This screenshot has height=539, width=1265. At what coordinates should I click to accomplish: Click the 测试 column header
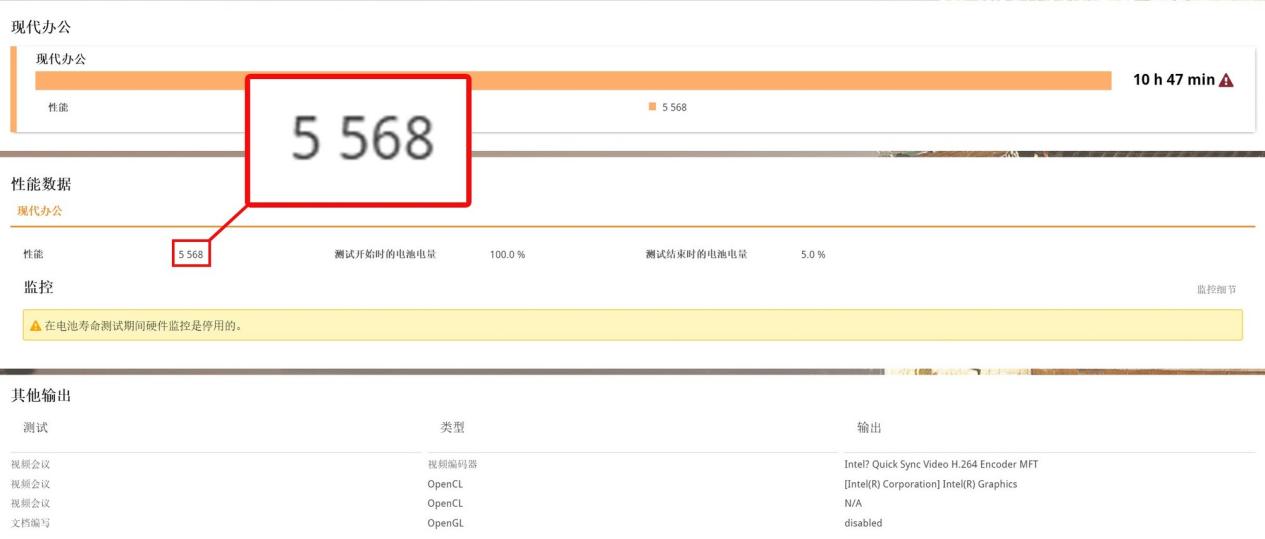pyautogui.click(x=36, y=428)
